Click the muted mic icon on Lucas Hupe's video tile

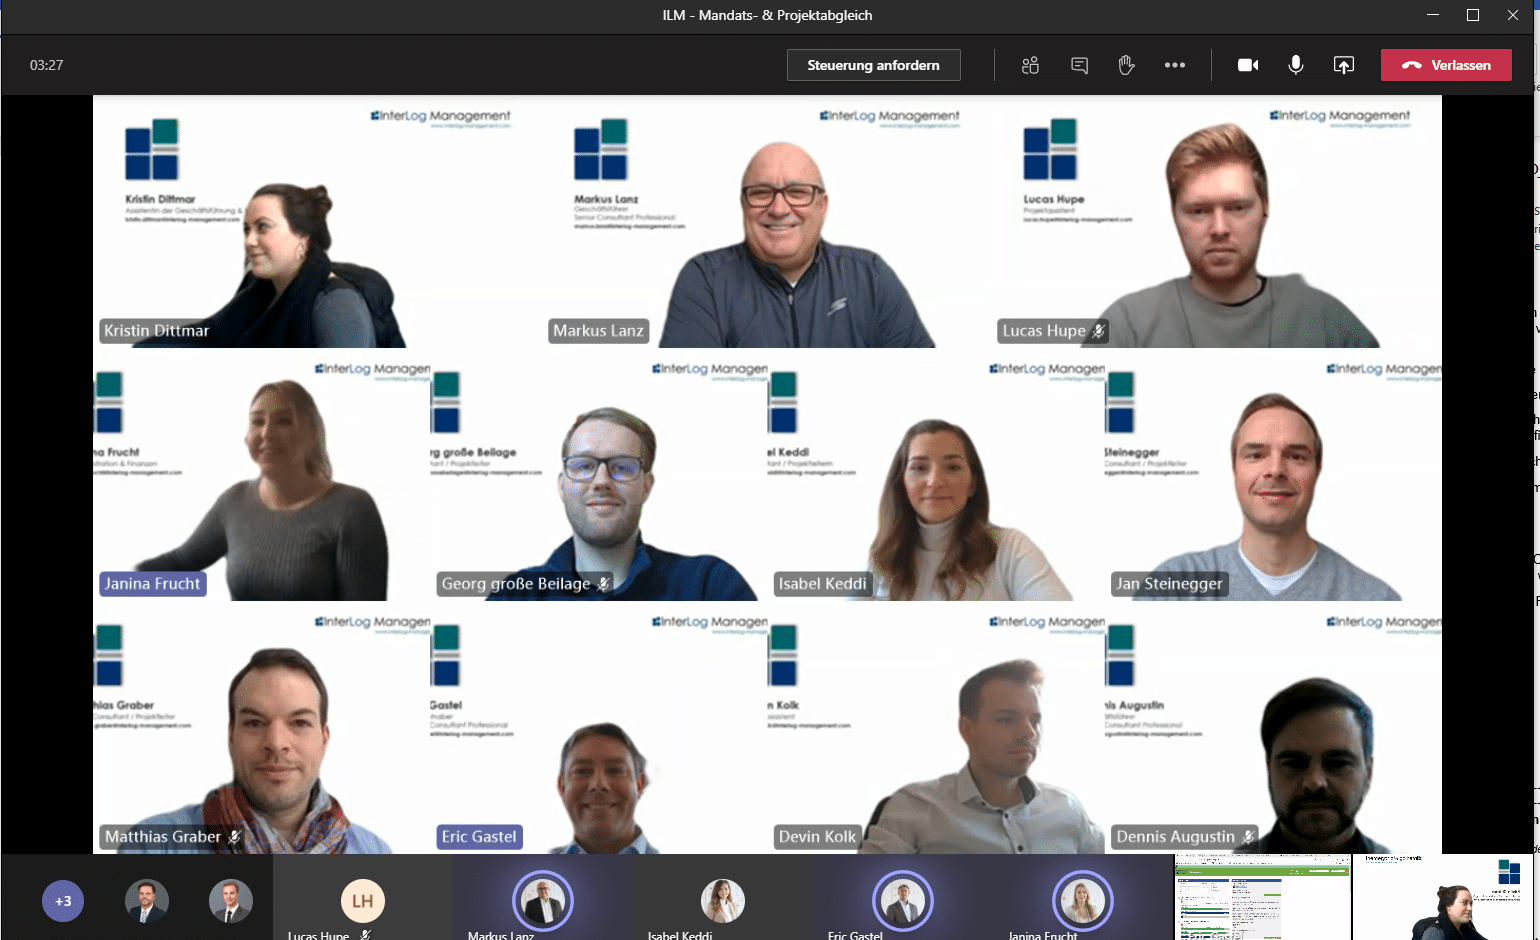(1098, 331)
